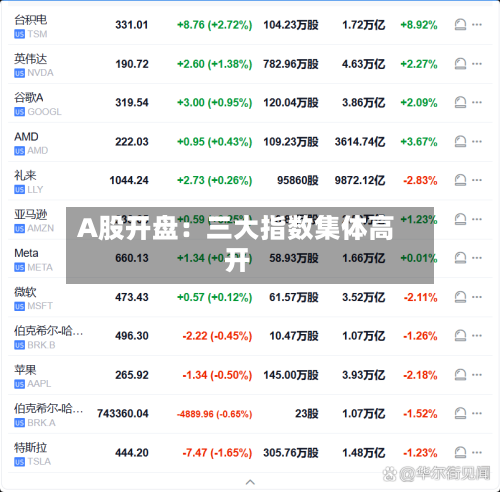Tap the alert bell for BRK.A
Image resolution: width=500 pixels, height=492 pixels.
(460, 413)
